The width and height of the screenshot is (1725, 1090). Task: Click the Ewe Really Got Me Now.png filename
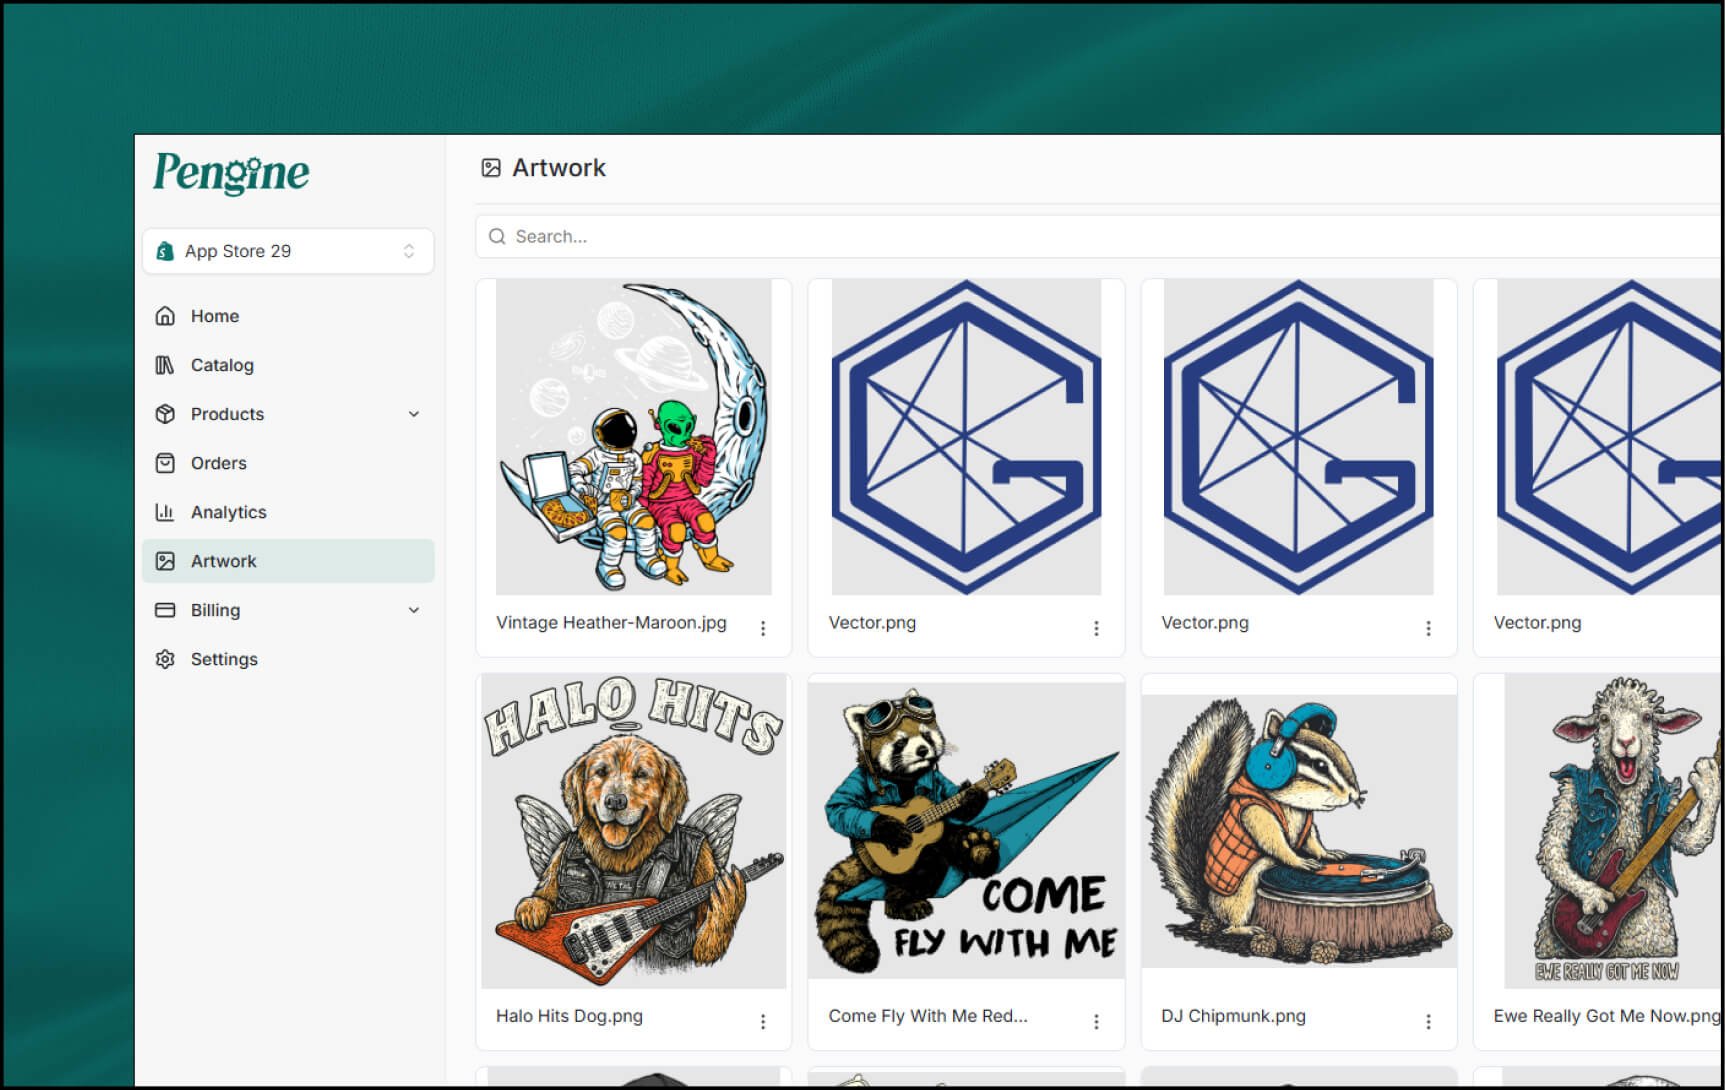coord(1606,1016)
